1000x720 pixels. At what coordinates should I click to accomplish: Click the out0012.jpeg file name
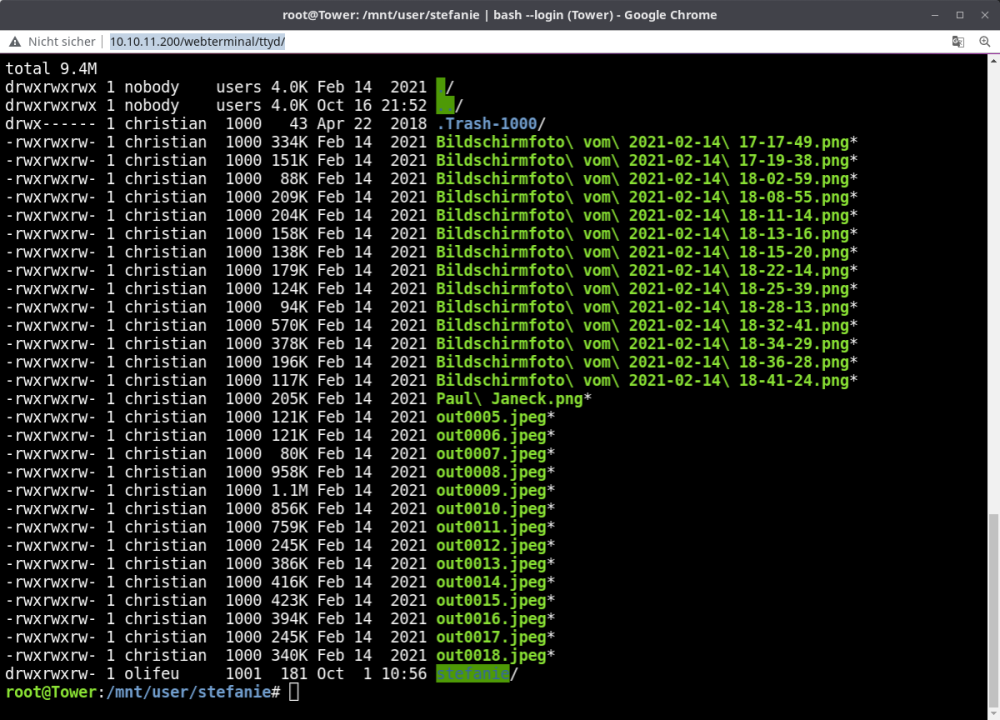[x=495, y=546]
